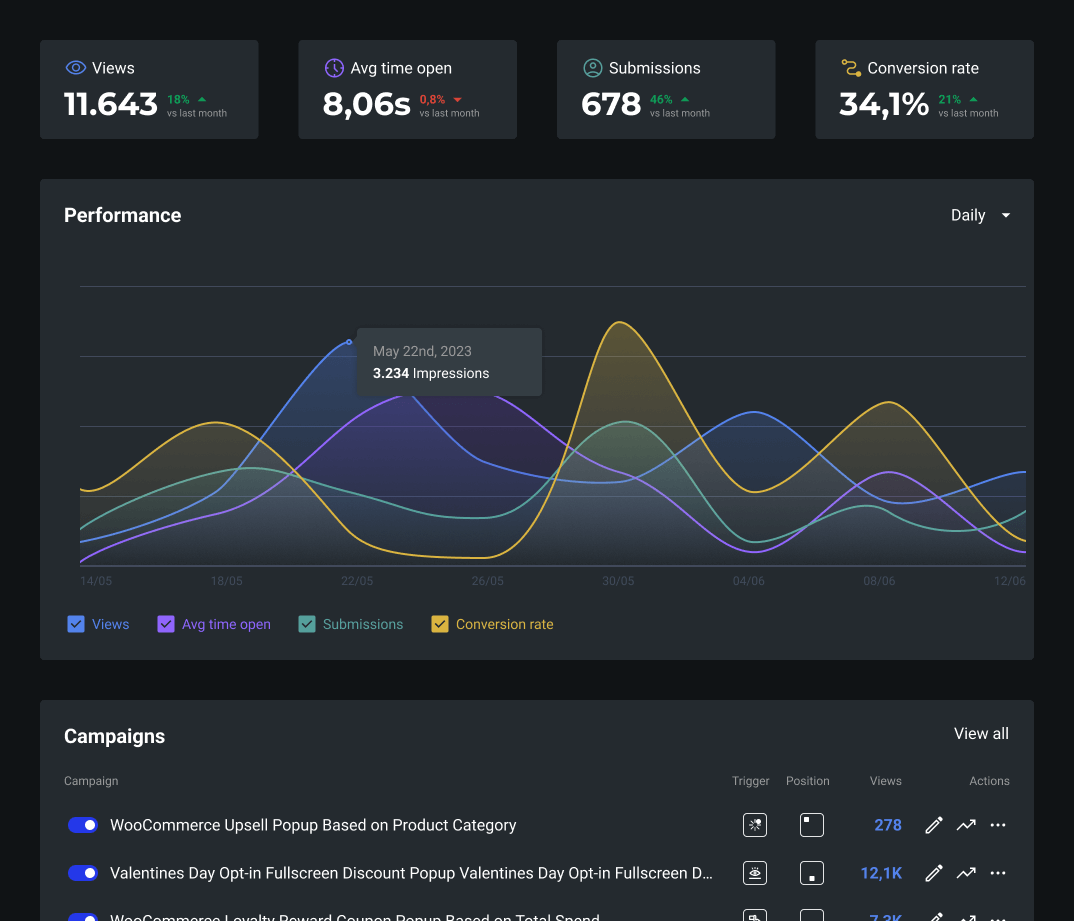Uncheck the Conversion rate legend checkbox
The image size is (1074, 921).
pyautogui.click(x=440, y=623)
